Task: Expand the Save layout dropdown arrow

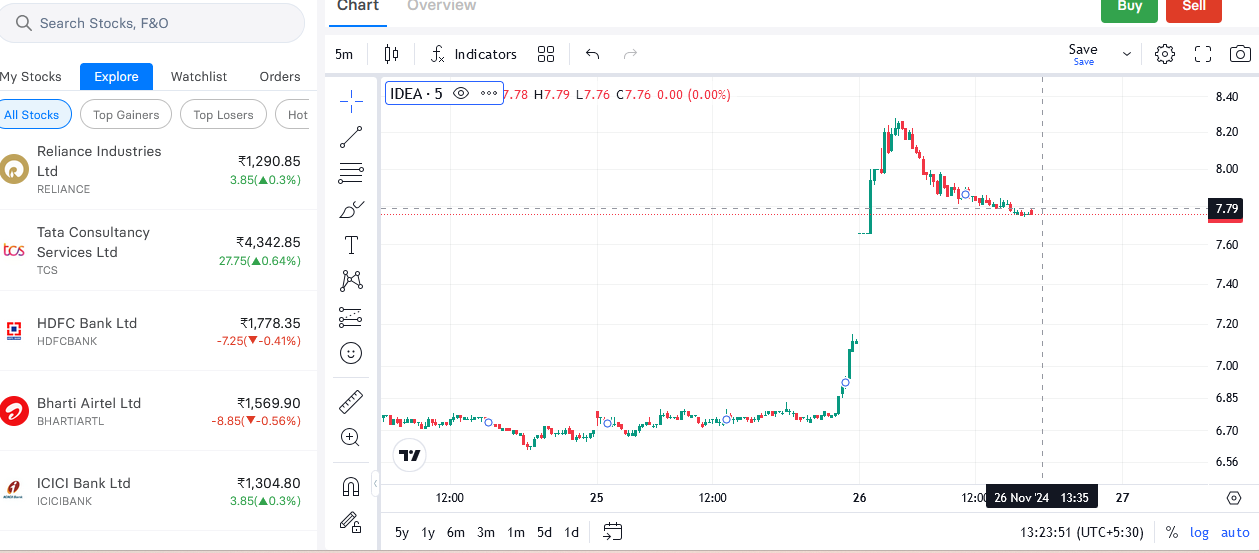Action: click(x=1127, y=54)
